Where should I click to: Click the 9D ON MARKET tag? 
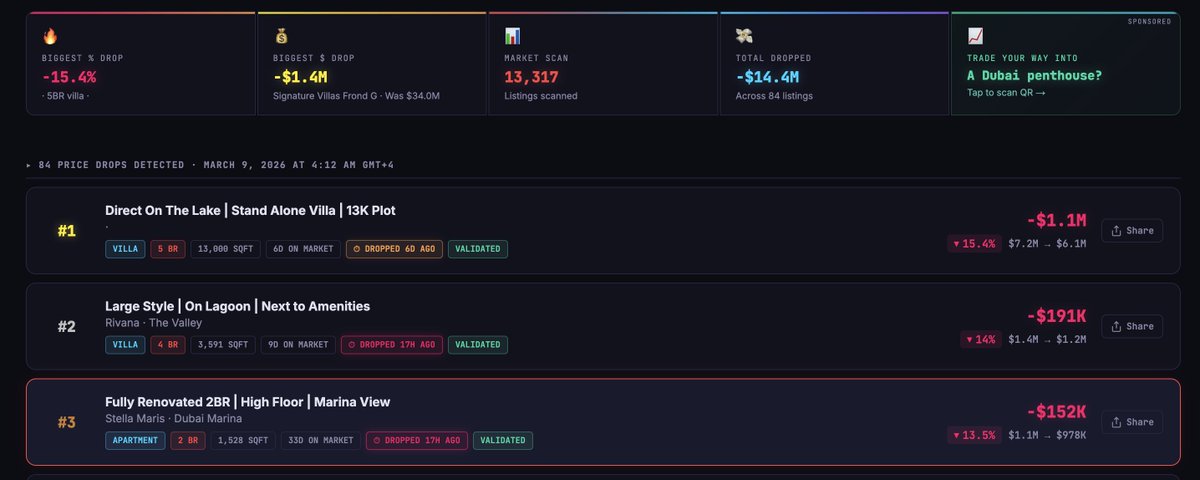point(298,345)
